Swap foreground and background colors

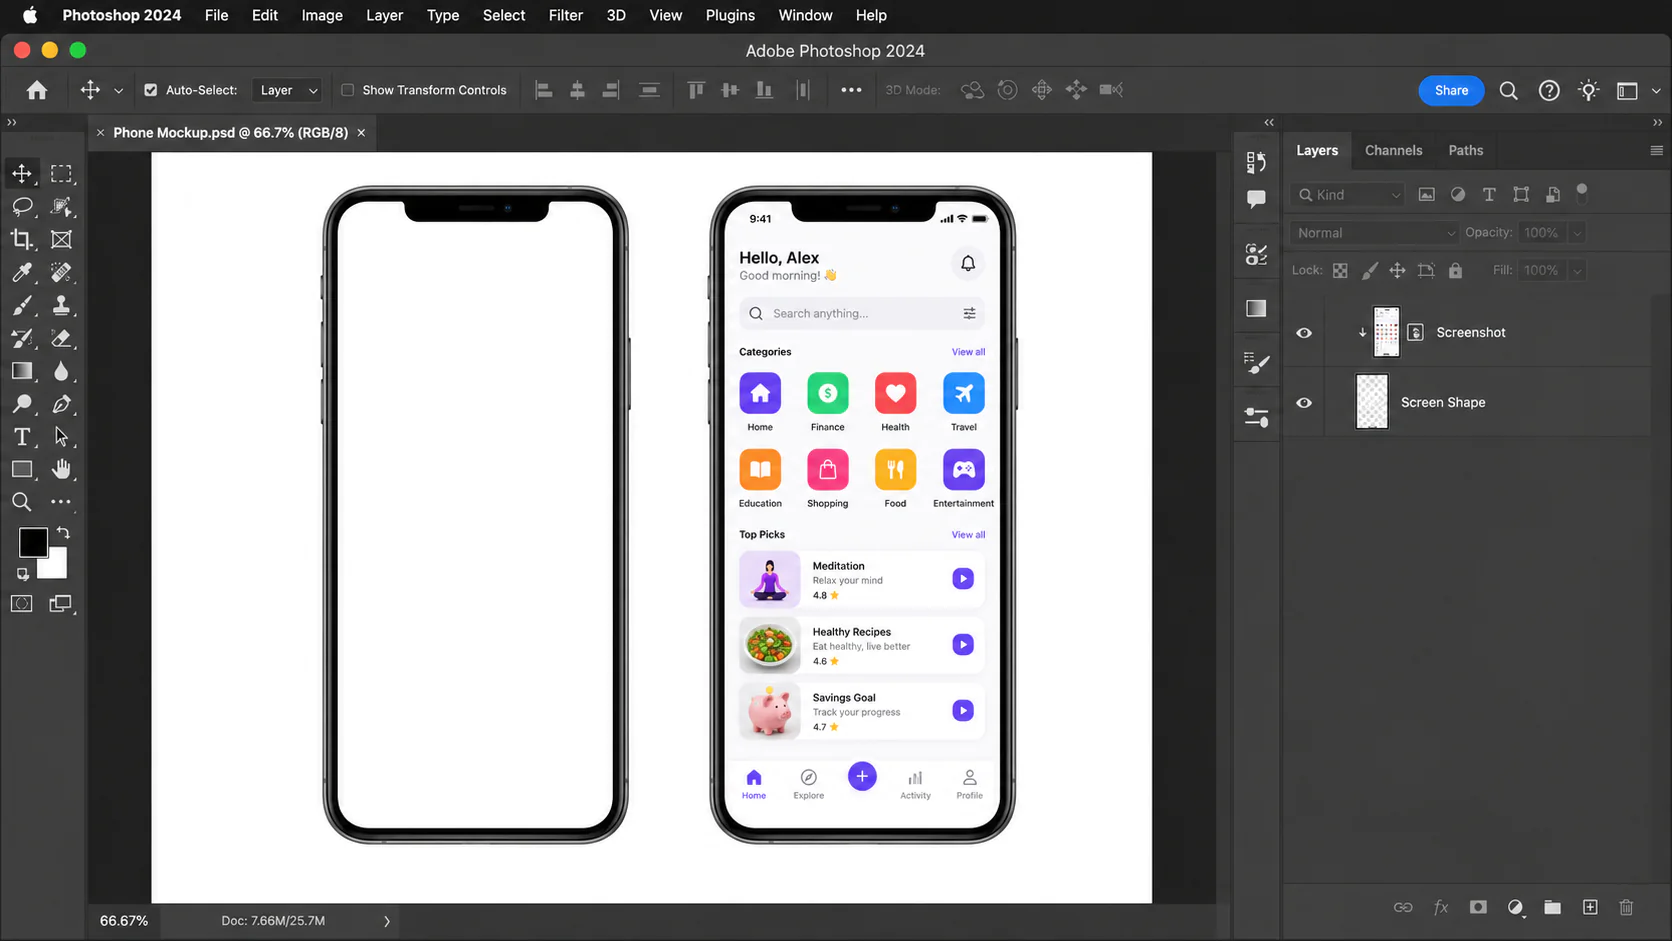tap(63, 533)
